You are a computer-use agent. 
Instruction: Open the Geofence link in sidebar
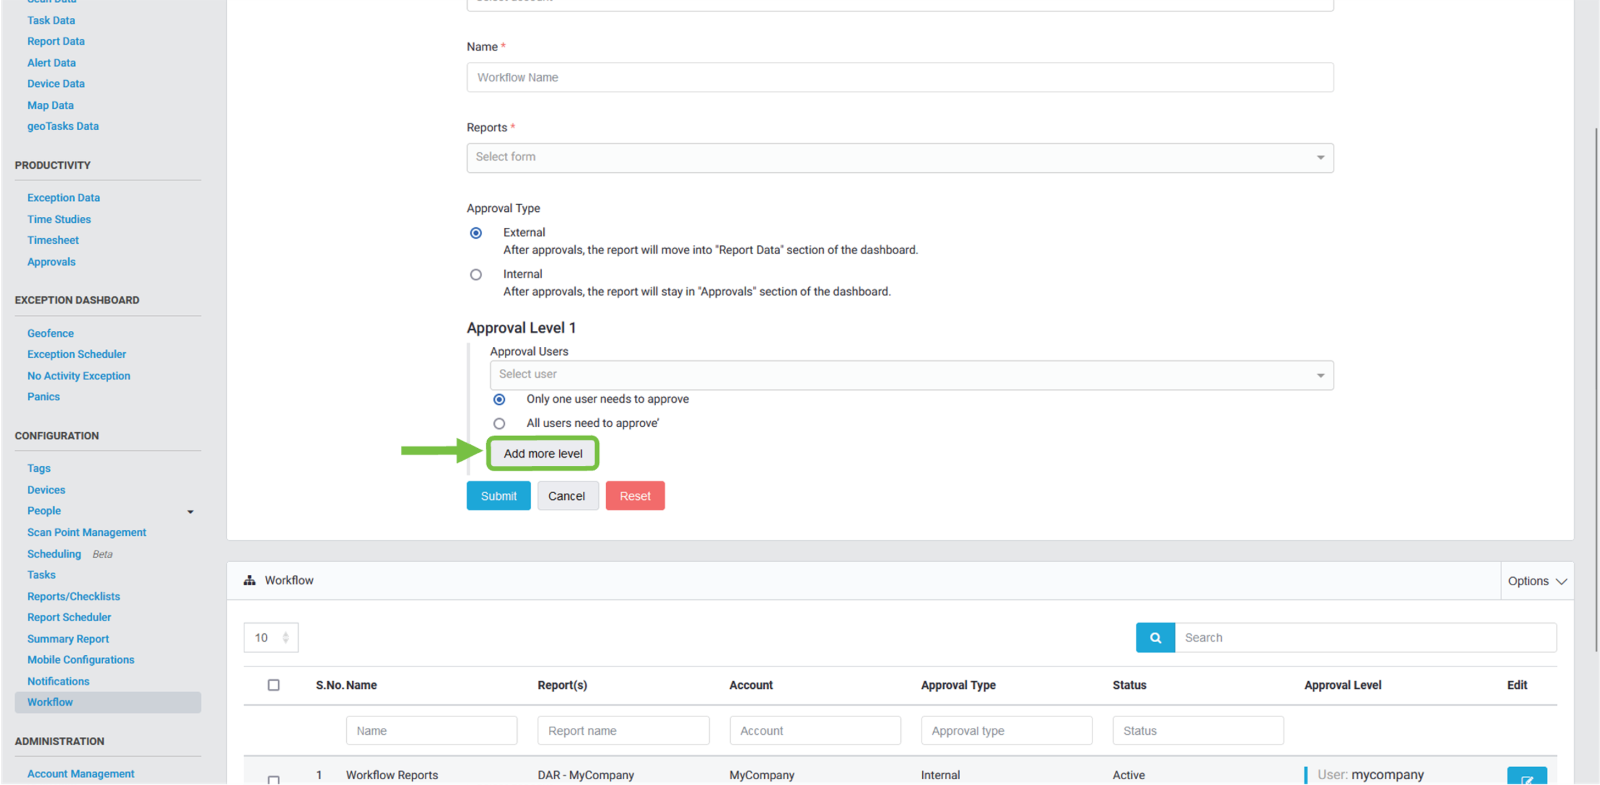pyautogui.click(x=50, y=334)
